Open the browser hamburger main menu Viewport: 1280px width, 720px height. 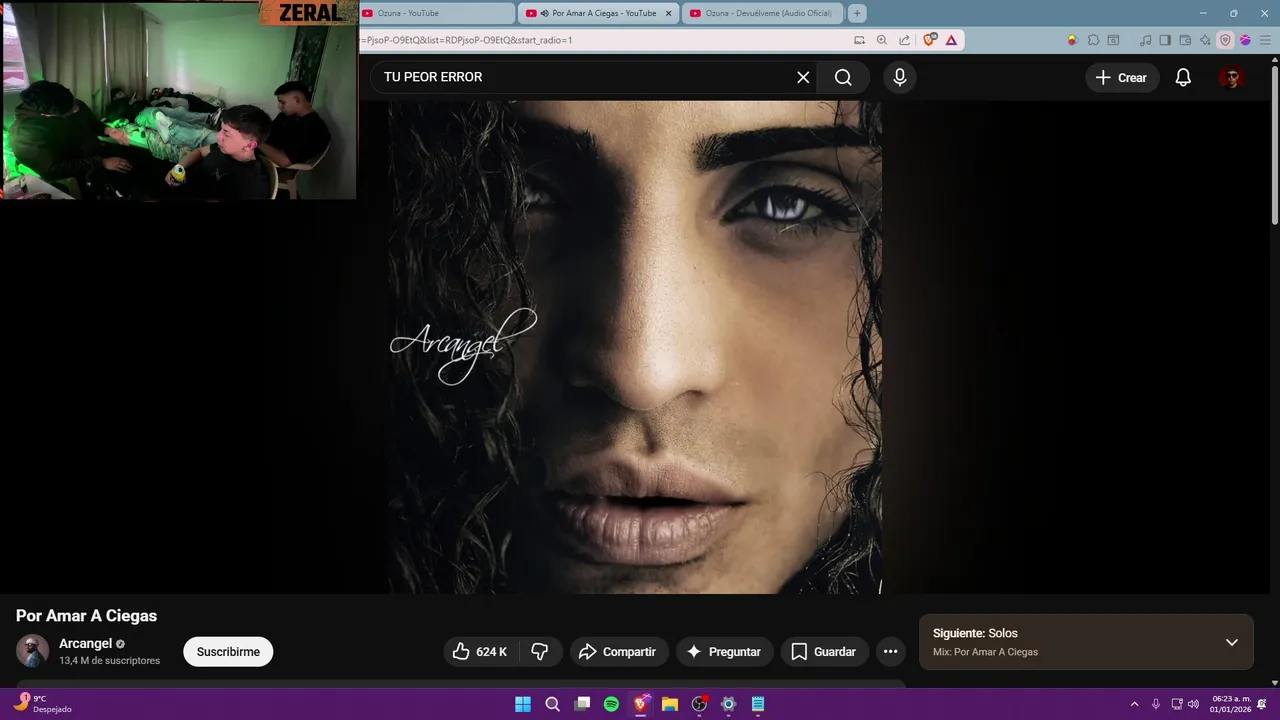click(1265, 40)
